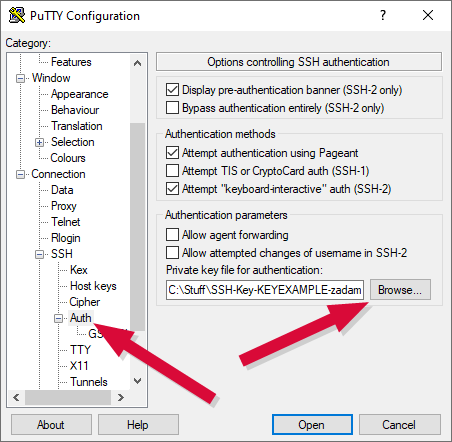Enable Allow agent forwarding checkbox
This screenshot has width=452, height=442.
(x=172, y=235)
